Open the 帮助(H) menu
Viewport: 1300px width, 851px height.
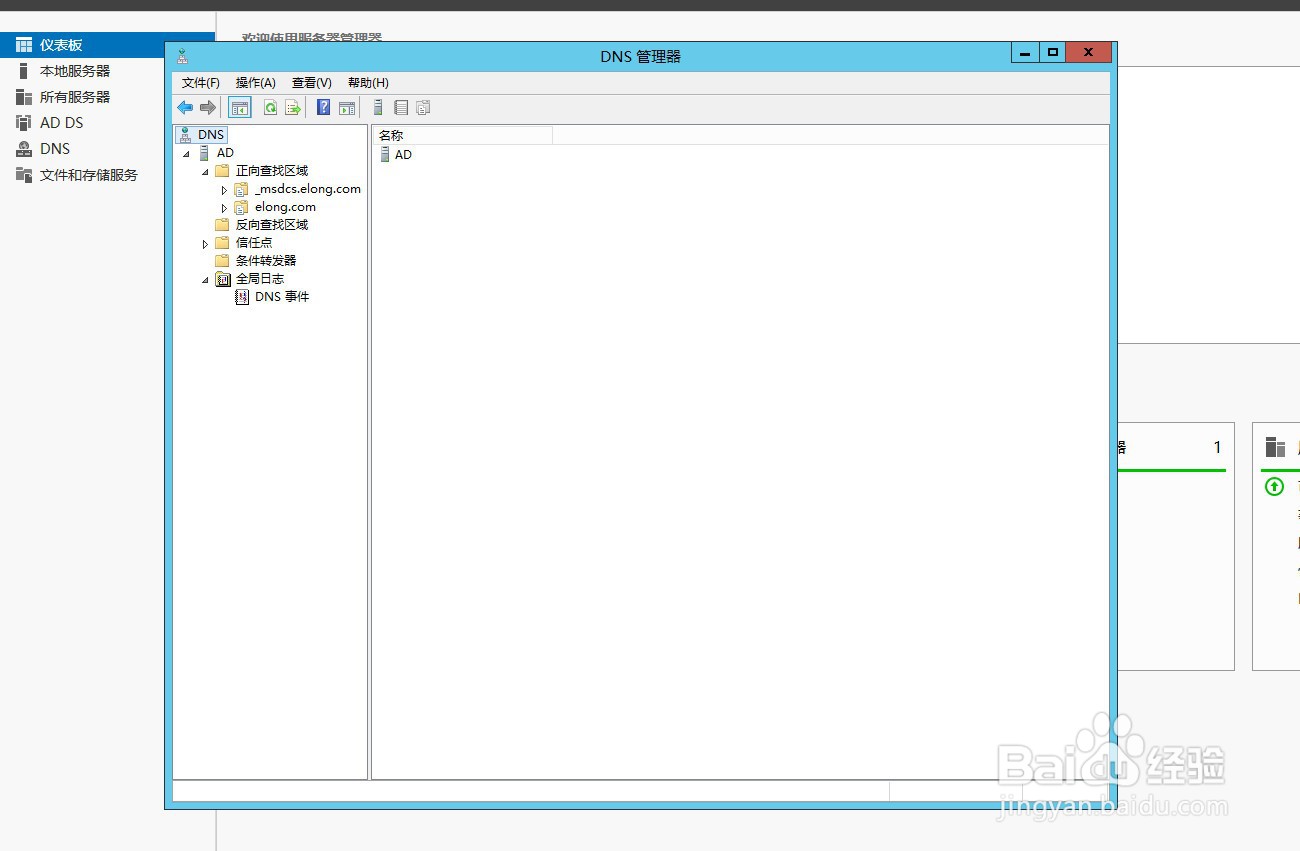coord(368,83)
